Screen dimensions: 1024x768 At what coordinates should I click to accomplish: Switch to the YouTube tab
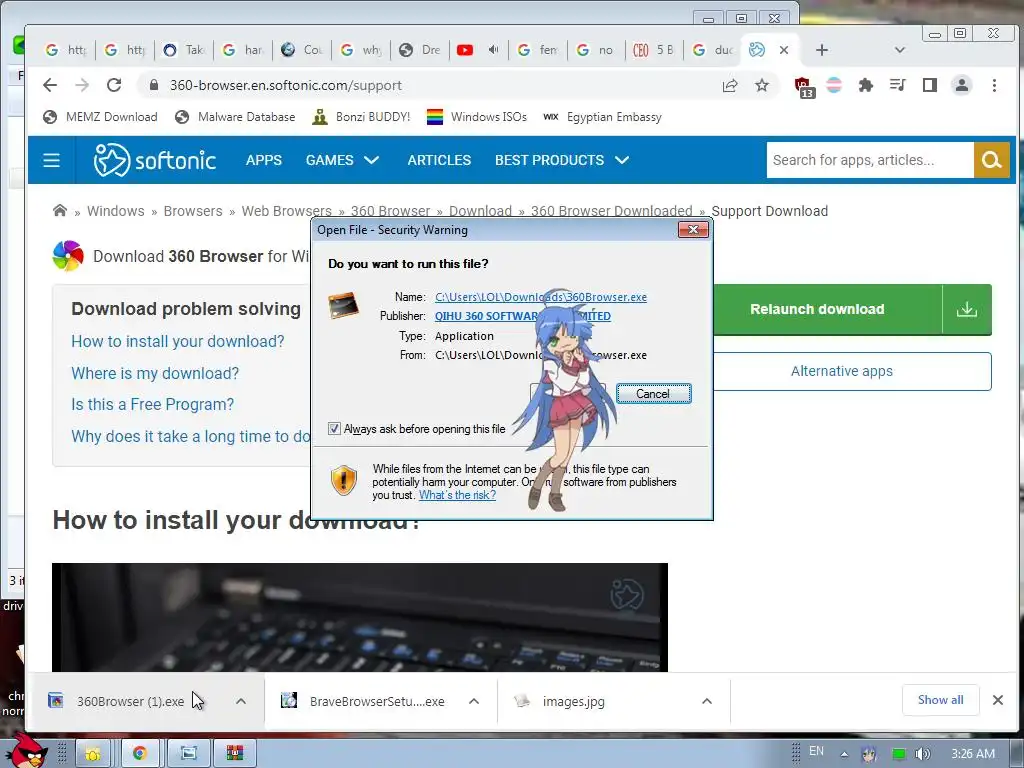click(465, 50)
